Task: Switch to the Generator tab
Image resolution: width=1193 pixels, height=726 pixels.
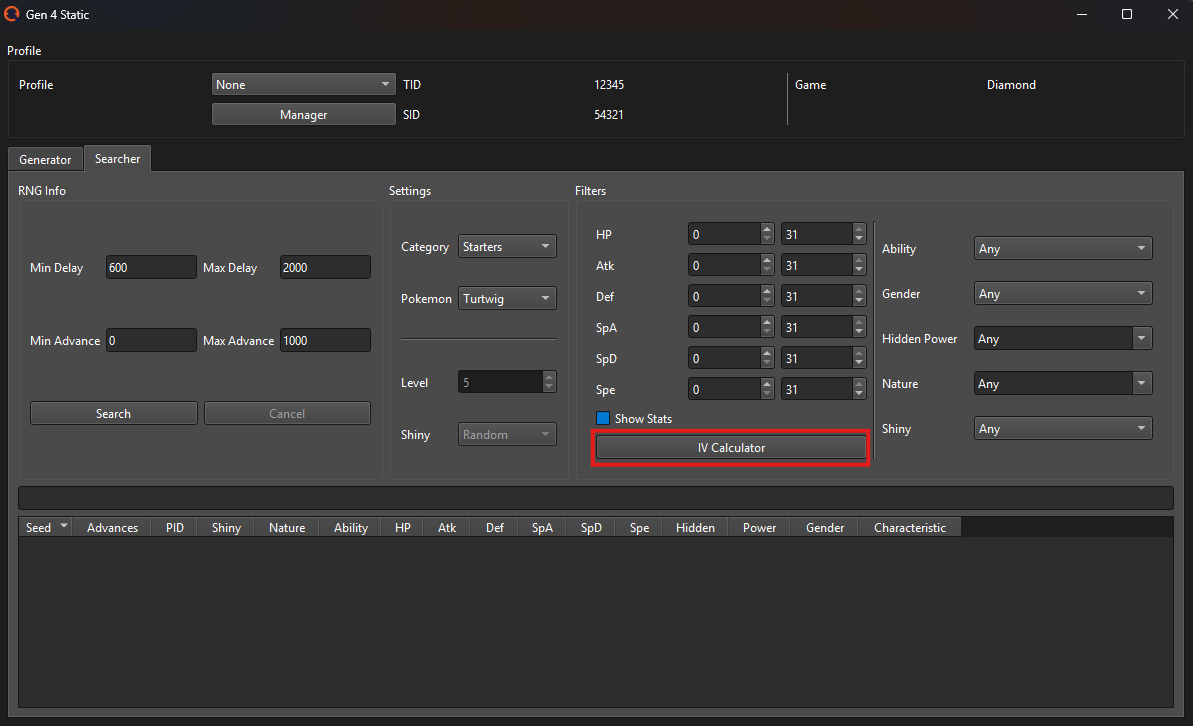Action: (45, 159)
